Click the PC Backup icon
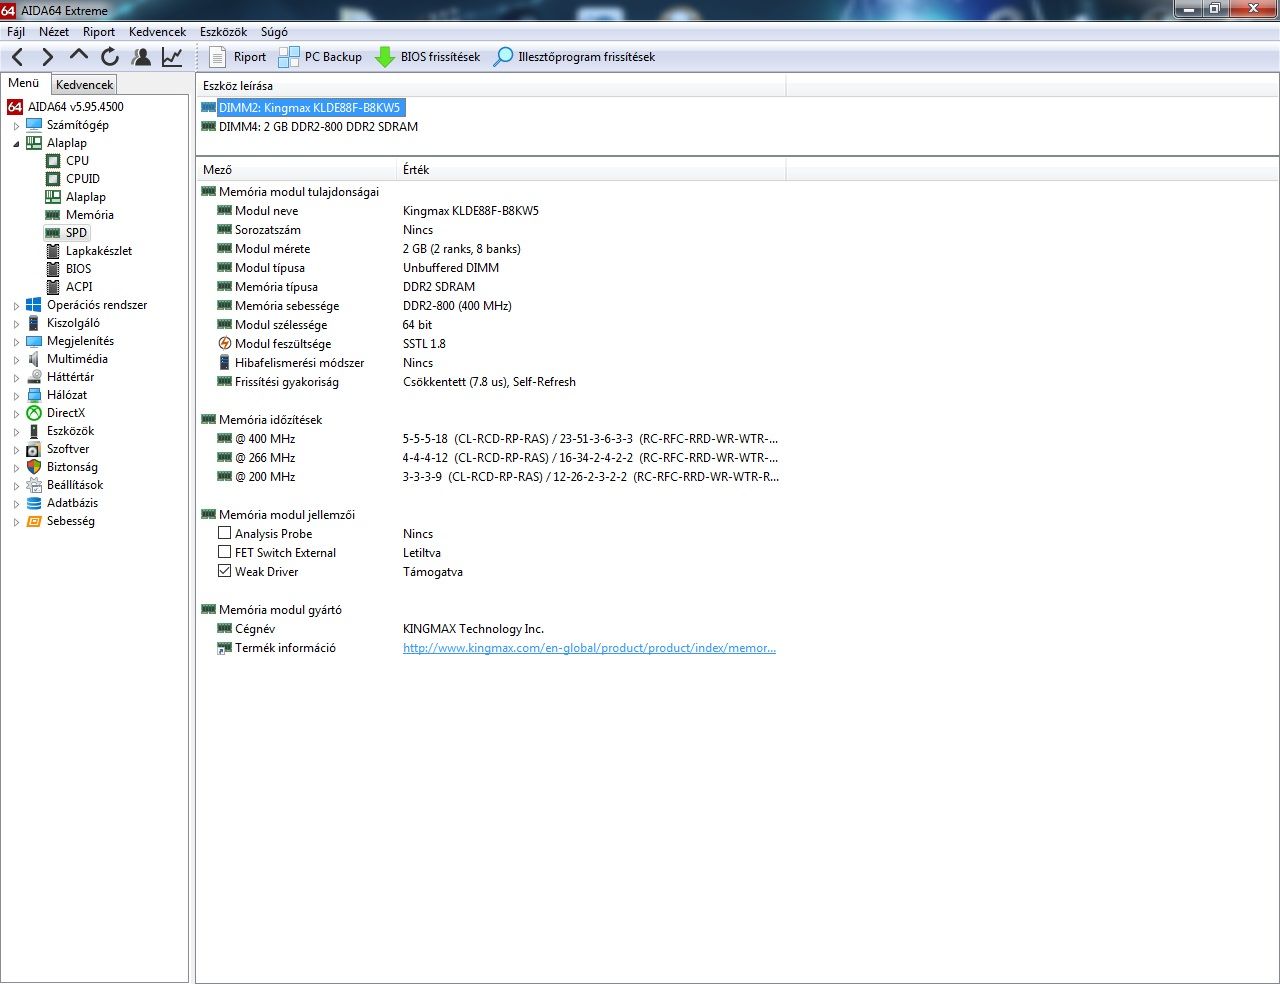This screenshot has width=1280, height=984. coord(288,57)
